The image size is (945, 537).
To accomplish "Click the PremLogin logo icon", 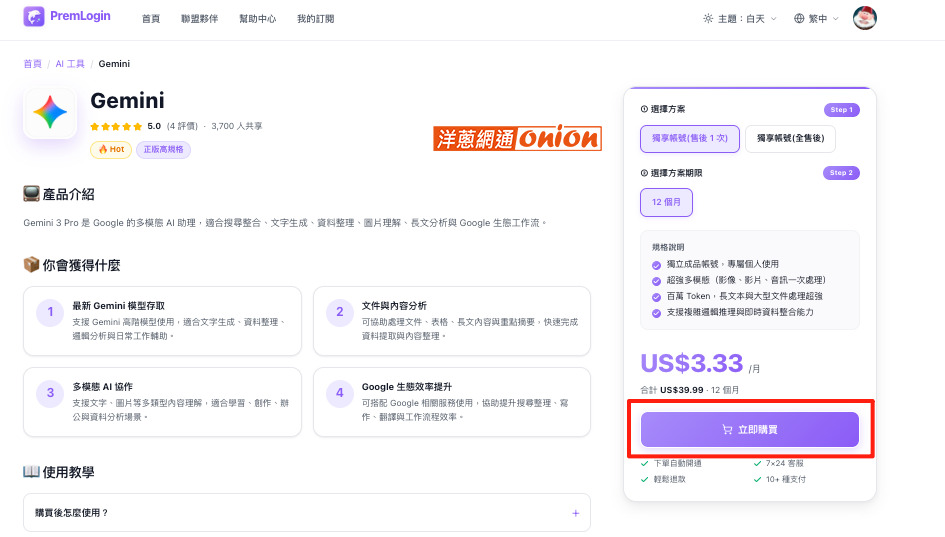I will point(34,16).
